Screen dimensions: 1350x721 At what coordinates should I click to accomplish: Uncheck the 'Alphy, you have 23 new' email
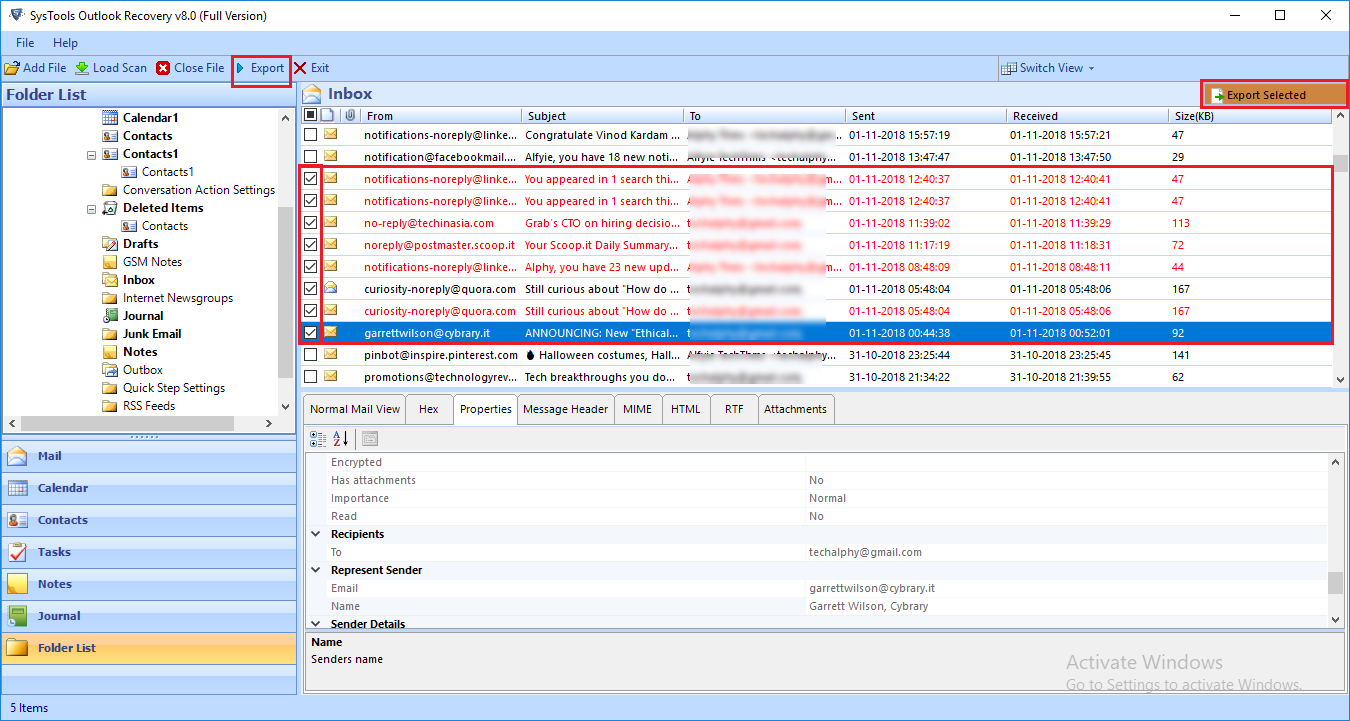tap(311, 267)
